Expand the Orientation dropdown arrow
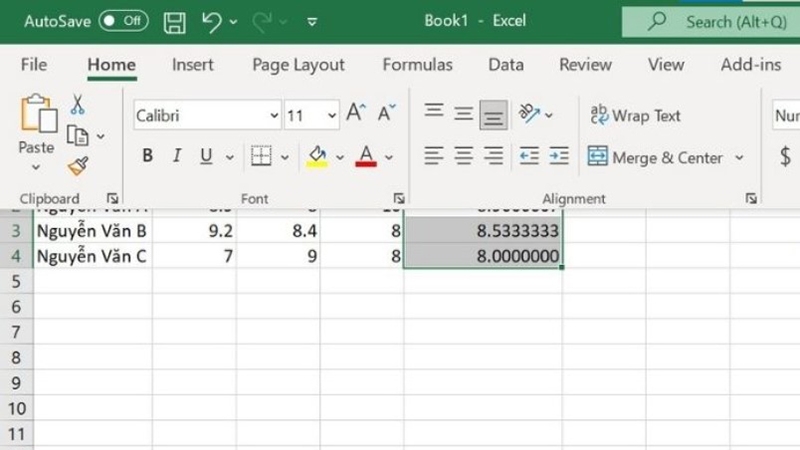This screenshot has height=450, width=800. 548,115
